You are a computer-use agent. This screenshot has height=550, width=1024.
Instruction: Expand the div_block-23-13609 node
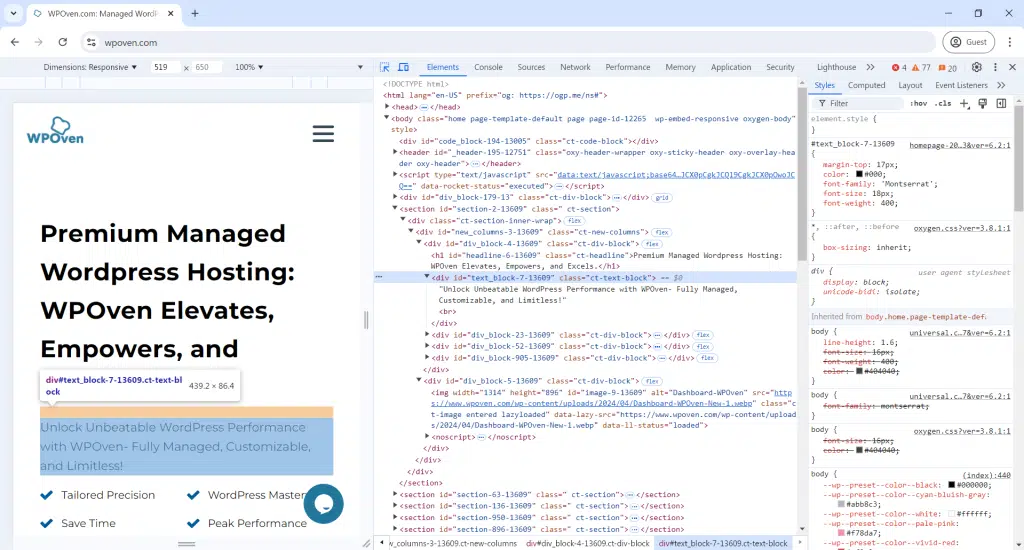(x=427, y=335)
